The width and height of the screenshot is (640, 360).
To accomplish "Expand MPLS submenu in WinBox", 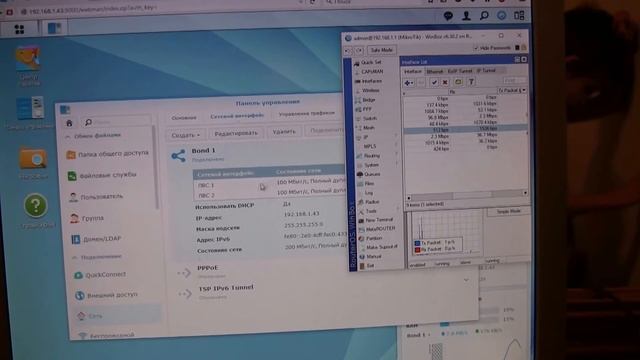I will [370, 146].
